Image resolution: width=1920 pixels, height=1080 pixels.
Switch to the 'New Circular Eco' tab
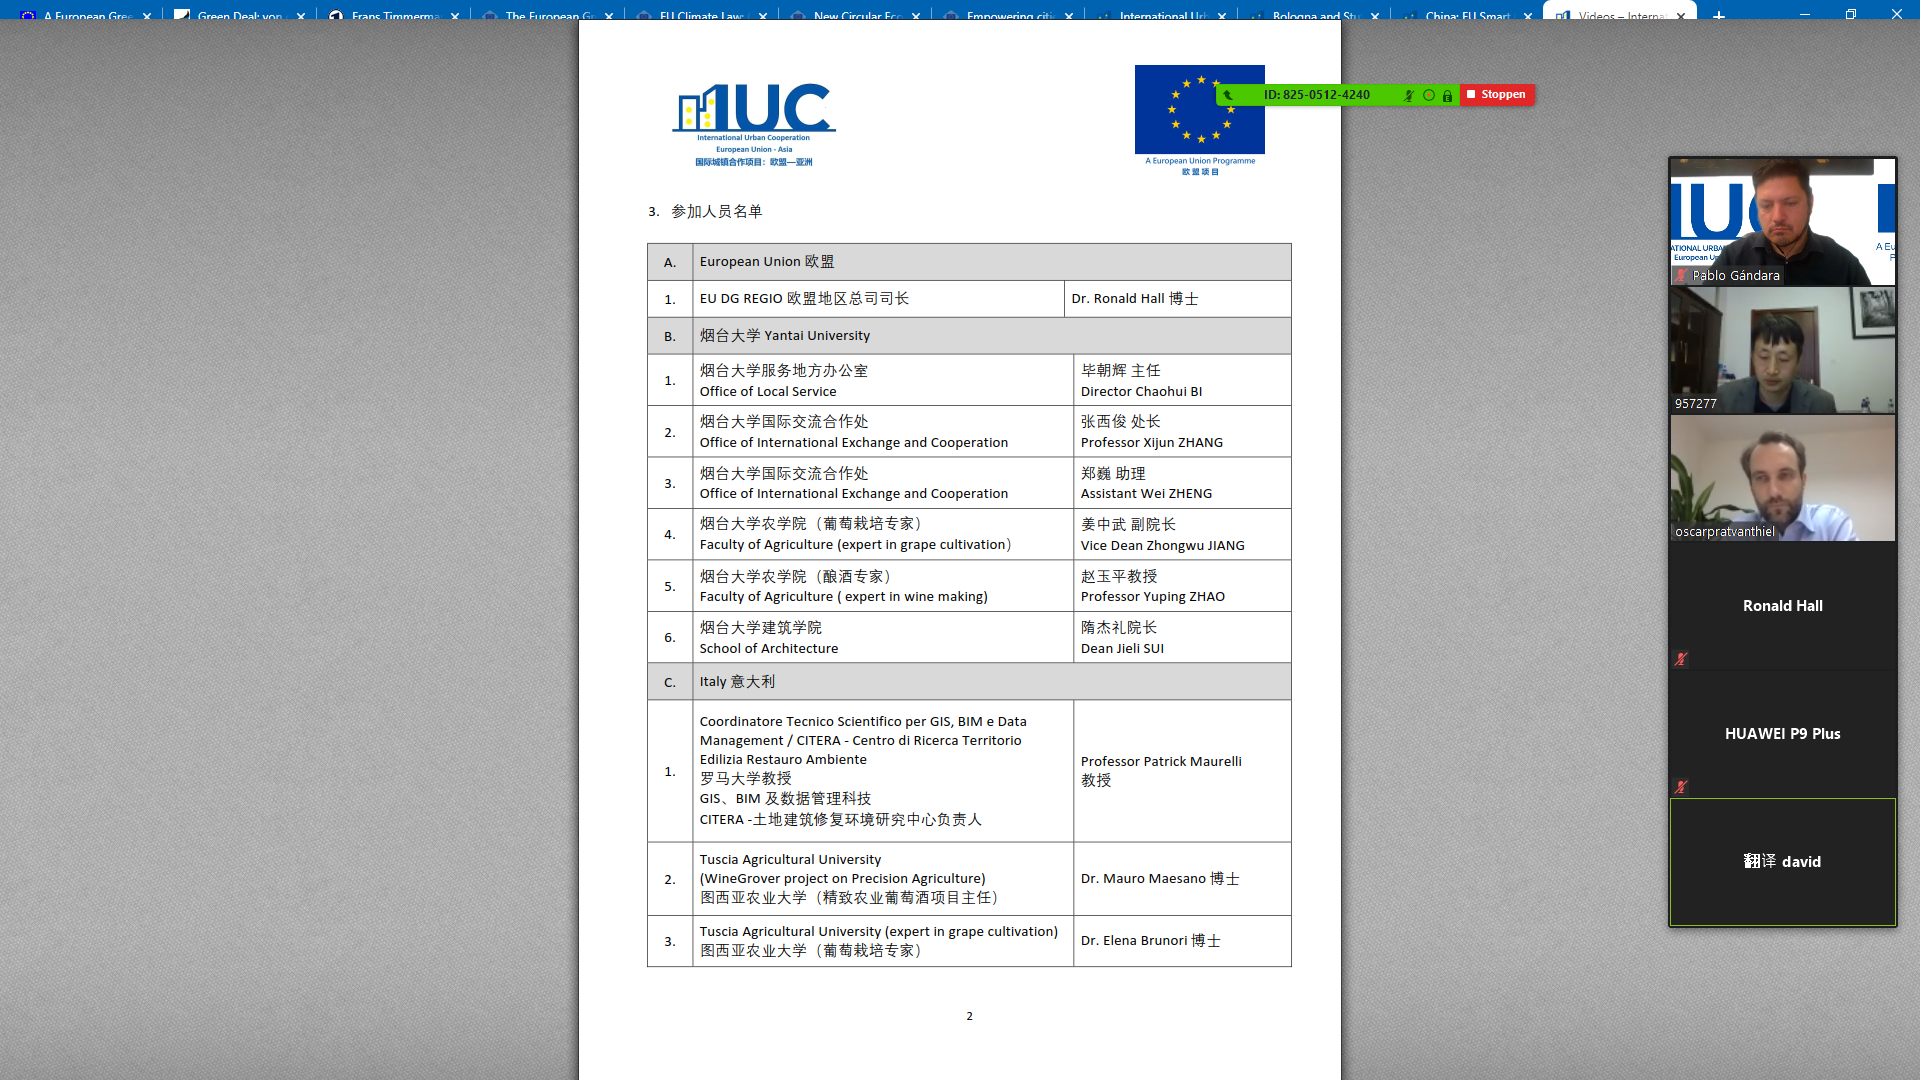856,16
